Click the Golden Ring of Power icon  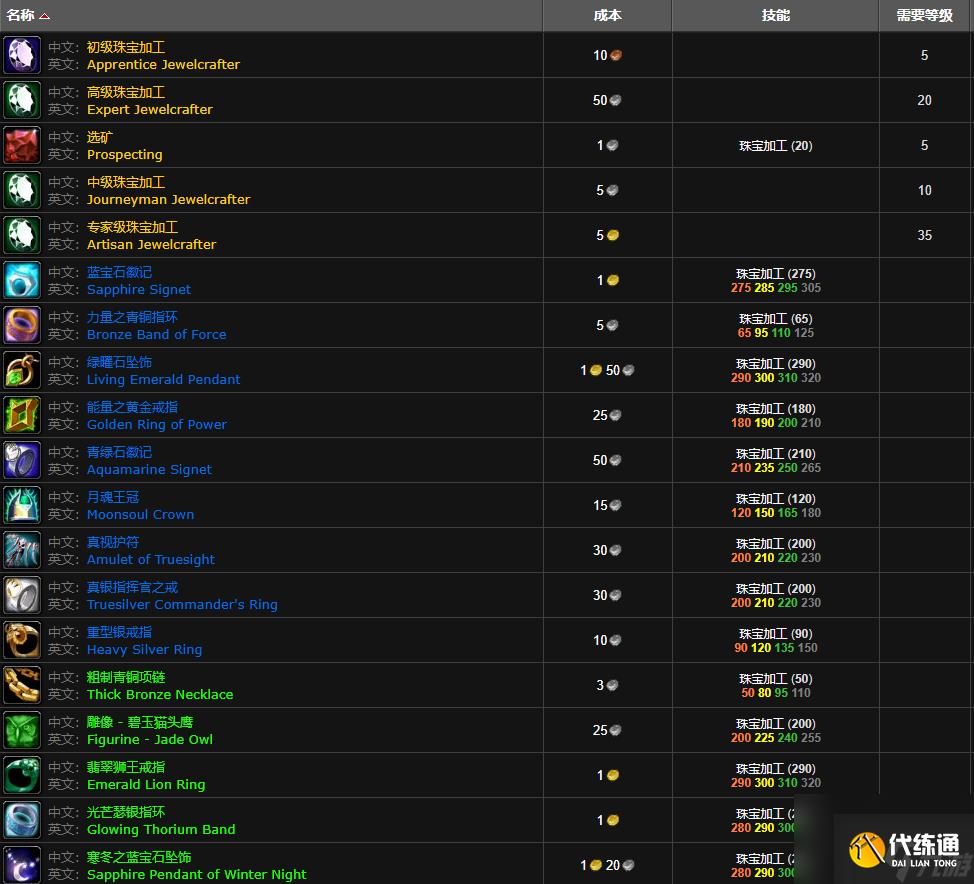[x=22, y=415]
